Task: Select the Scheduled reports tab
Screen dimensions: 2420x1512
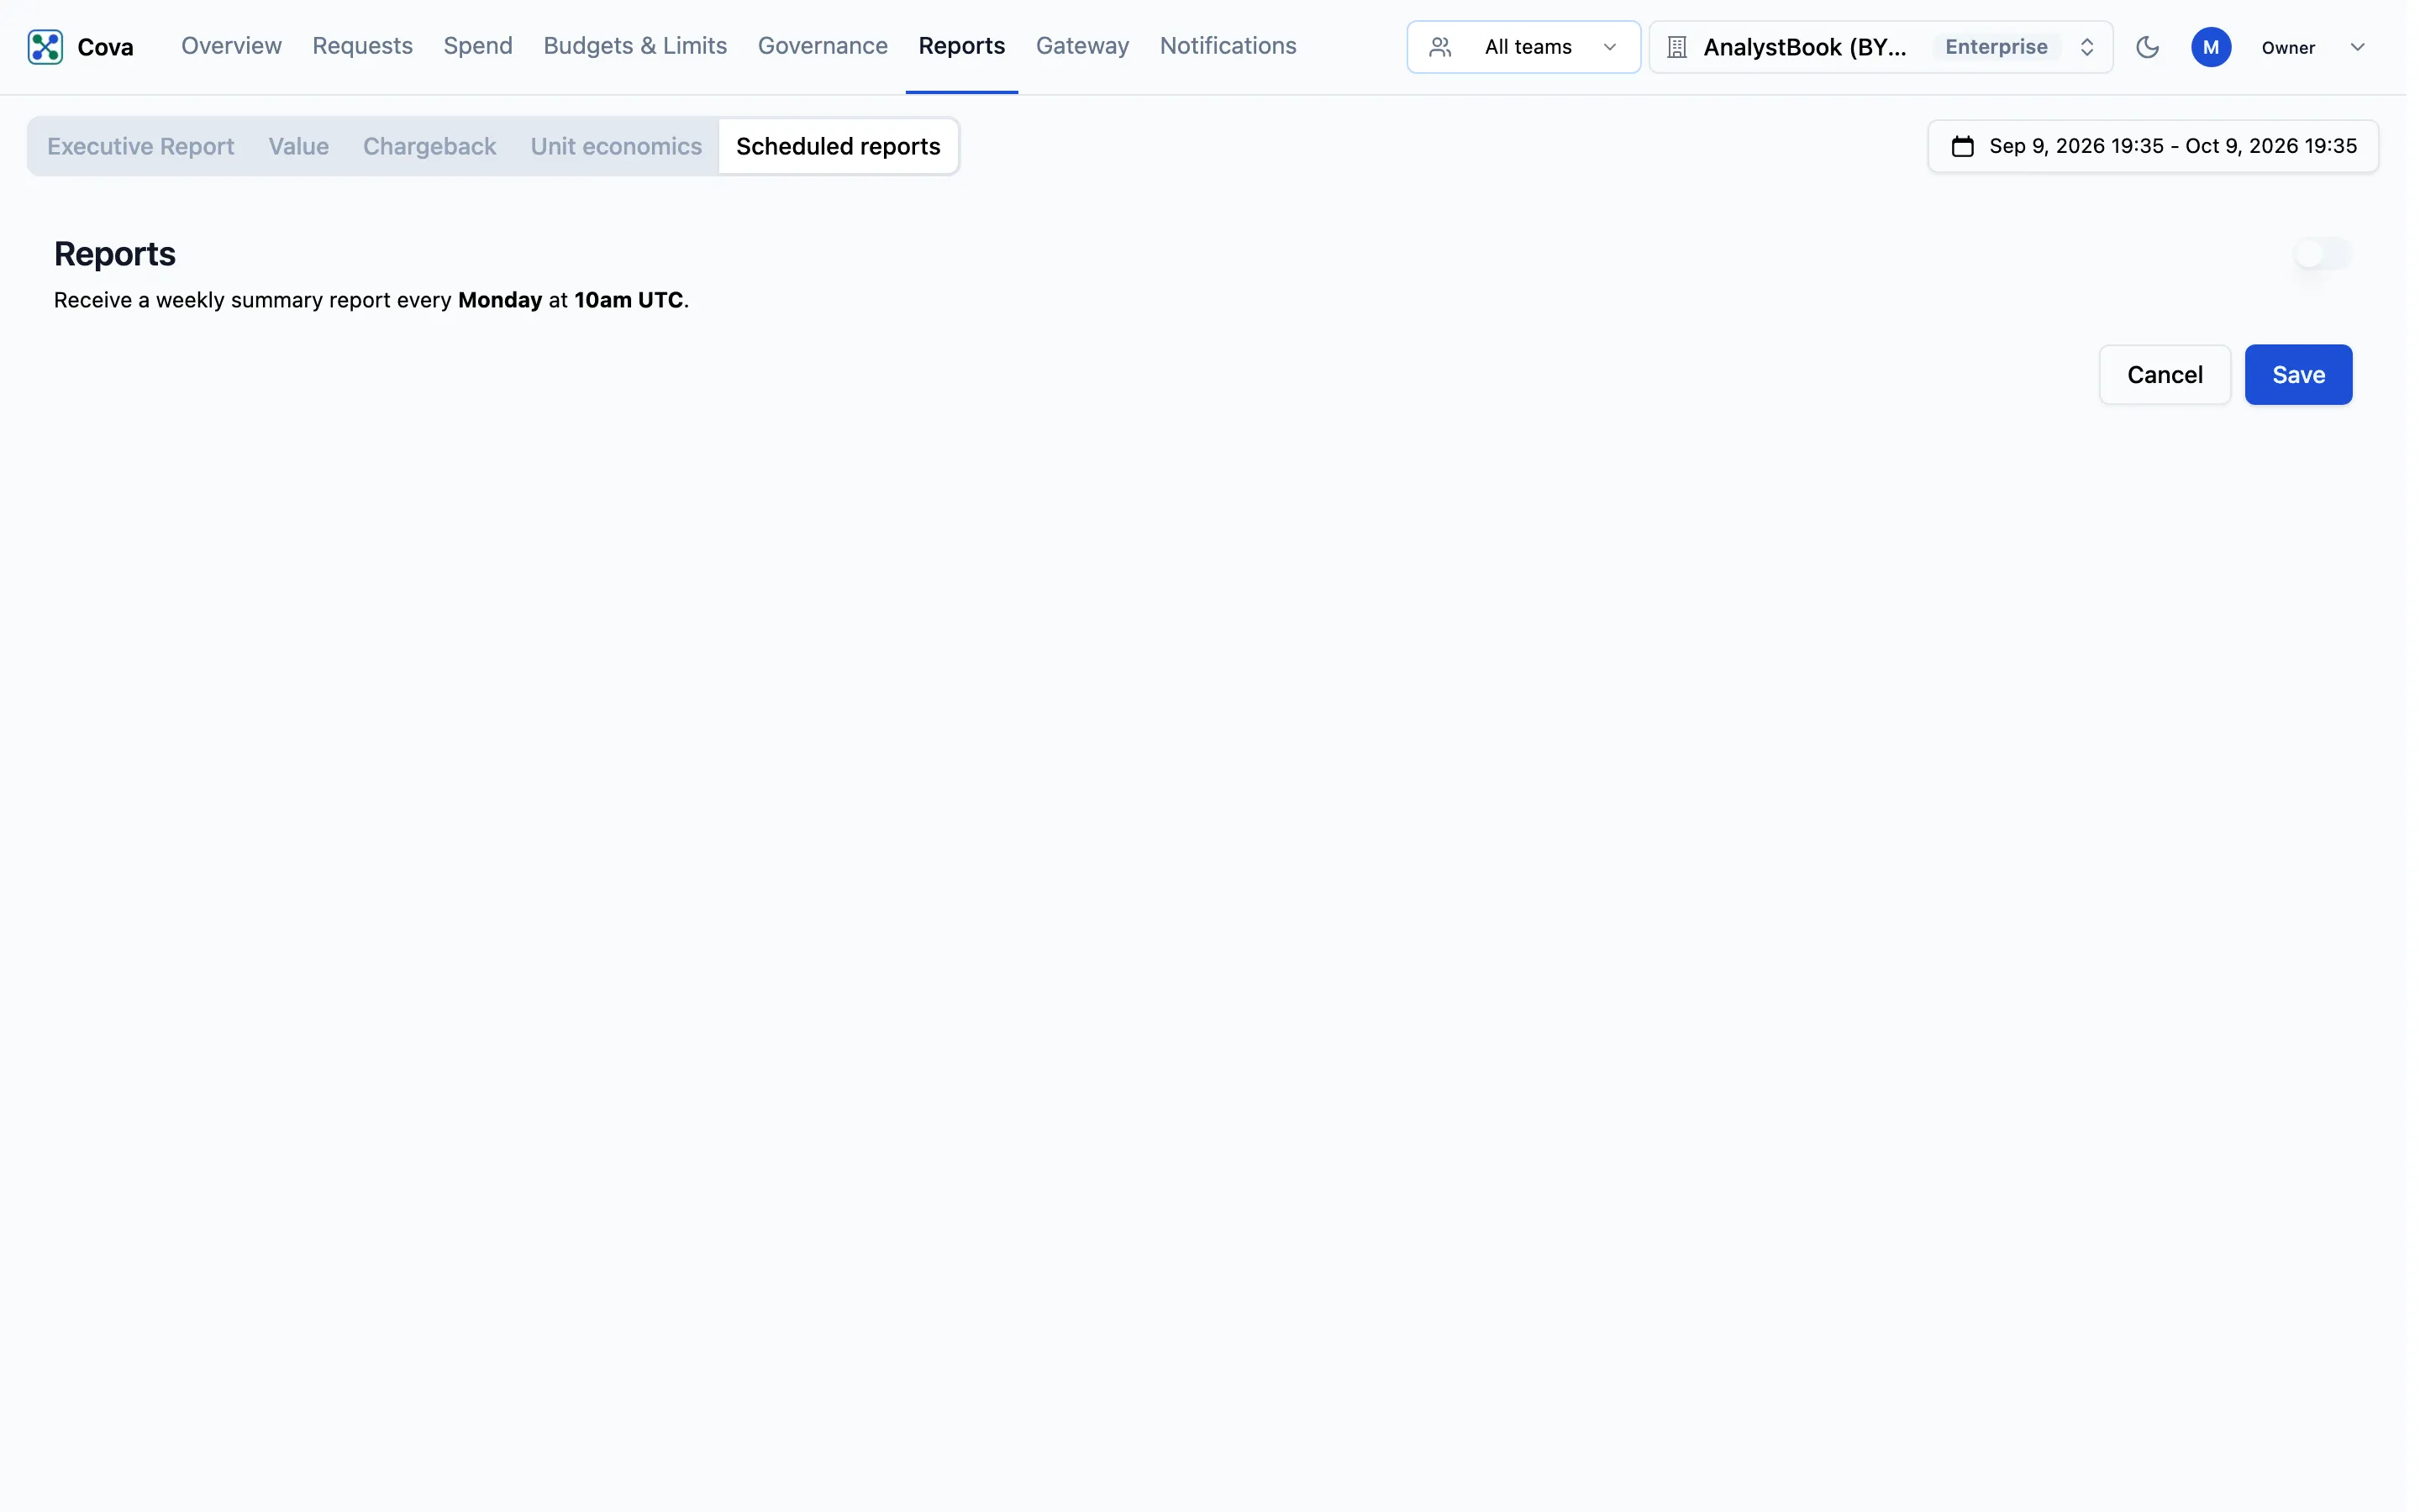Action: 838,146
